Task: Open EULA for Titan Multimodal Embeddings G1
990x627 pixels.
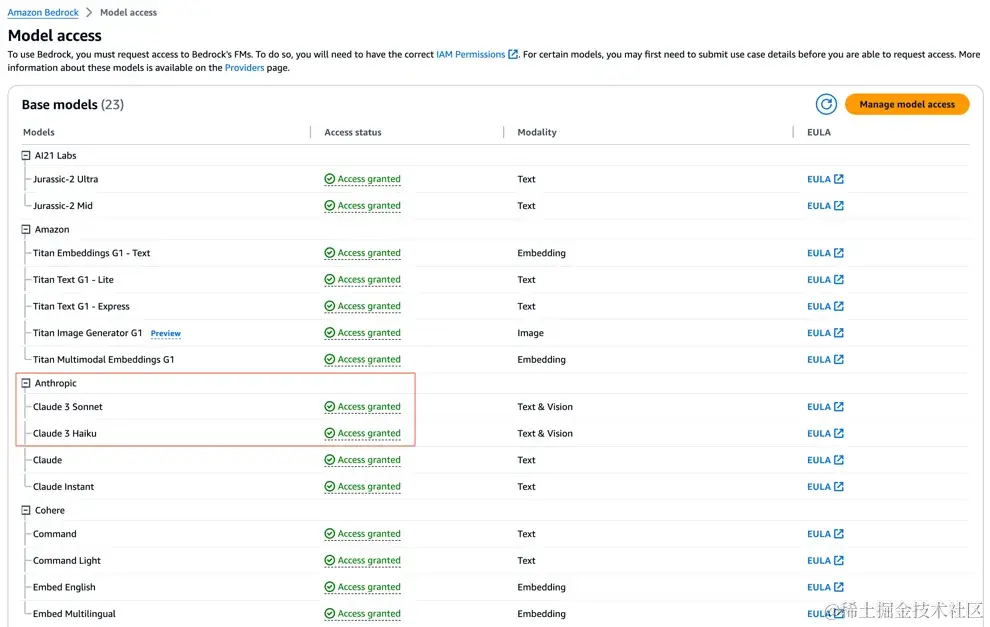Action: (825, 359)
